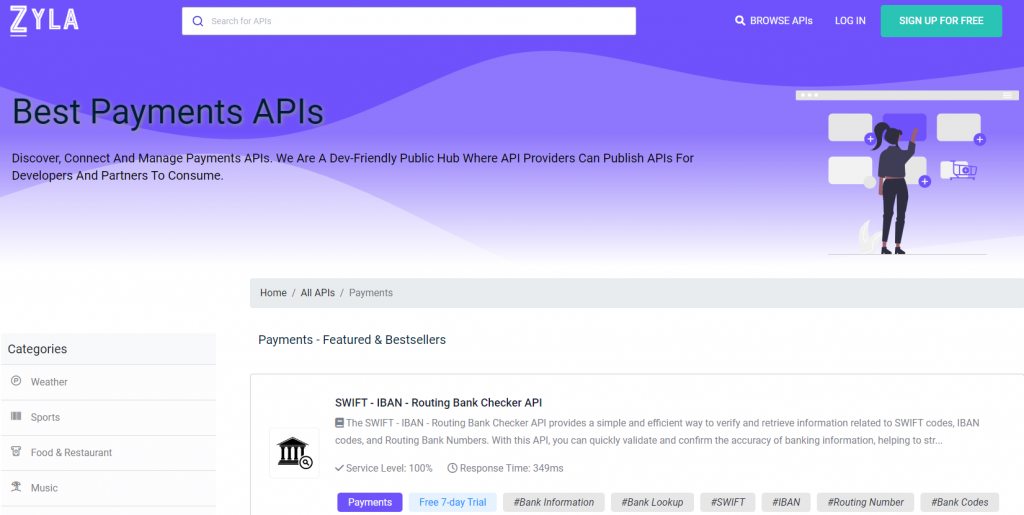This screenshot has width=1024, height=515.
Task: Click SIGN UP FOR FREE button
Action: coord(941,21)
